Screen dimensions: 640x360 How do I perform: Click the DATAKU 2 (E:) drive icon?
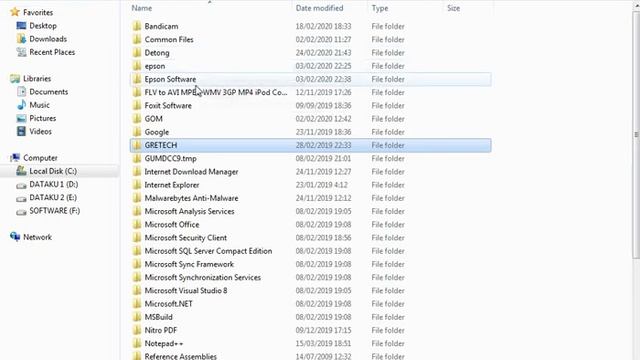pos(21,198)
